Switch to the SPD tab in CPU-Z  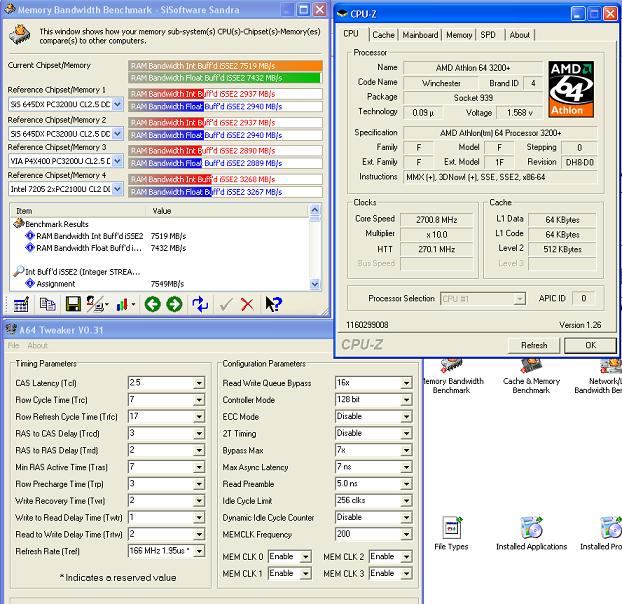tap(488, 35)
